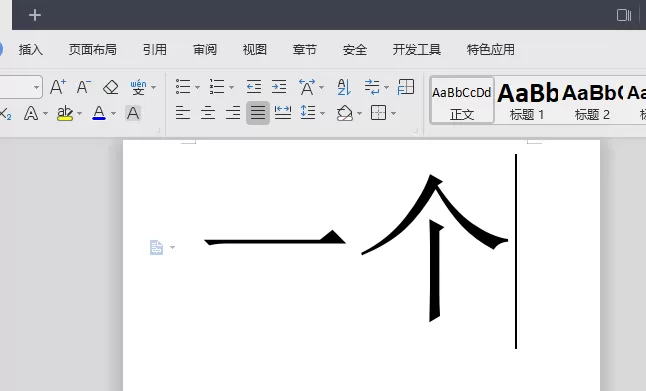Align text left
Viewport: 646px width, 391px height.
point(183,112)
